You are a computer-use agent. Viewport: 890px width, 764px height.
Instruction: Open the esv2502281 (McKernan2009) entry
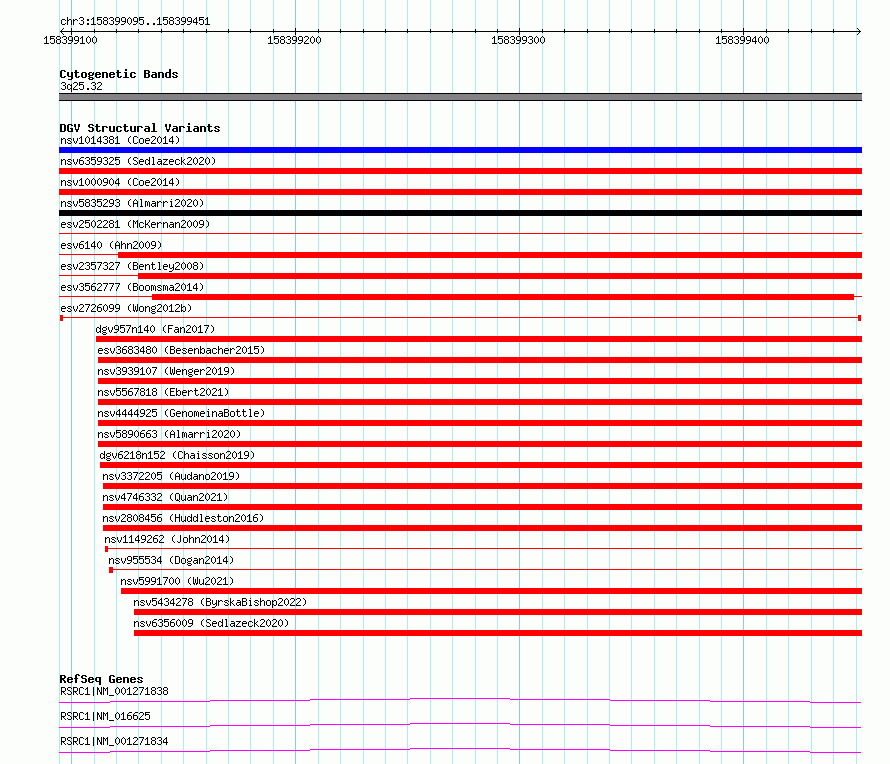(135, 224)
